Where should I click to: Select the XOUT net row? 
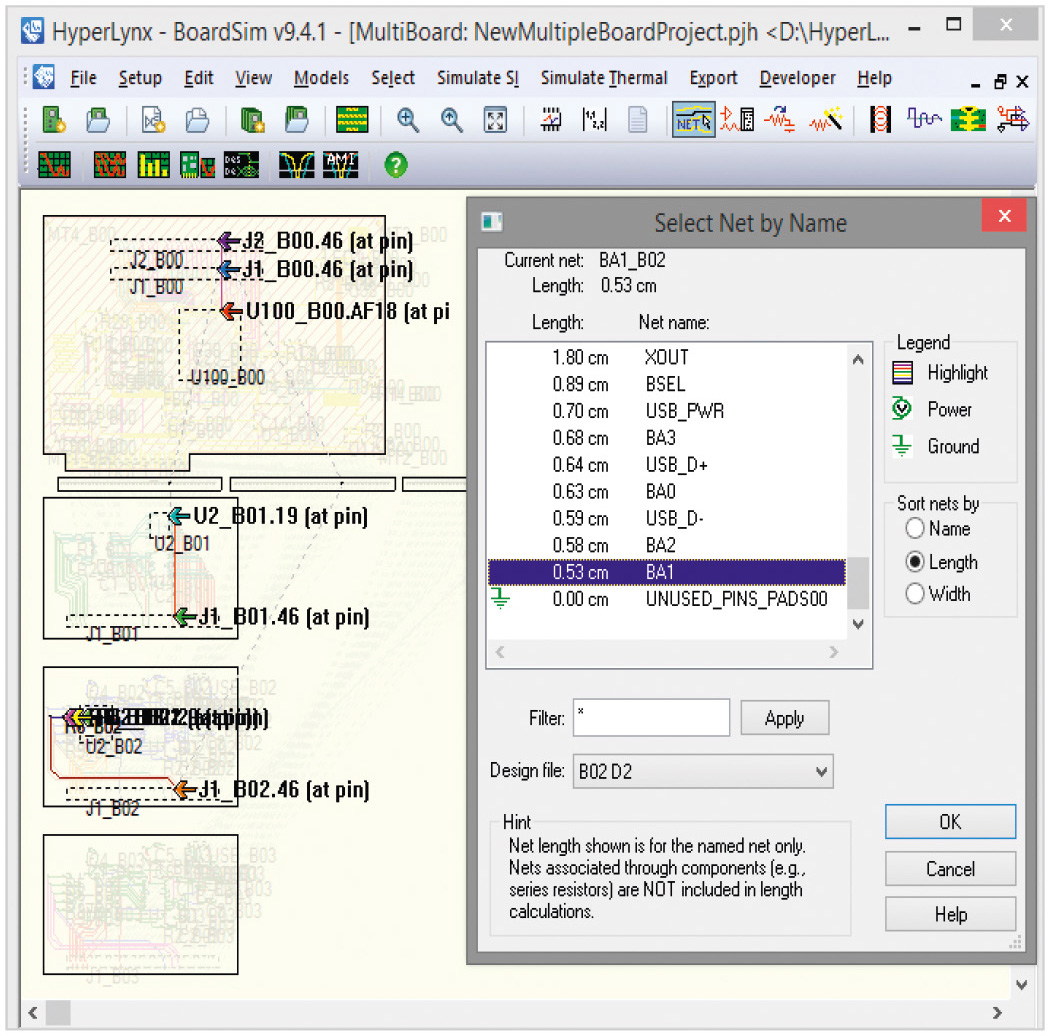tap(666, 357)
